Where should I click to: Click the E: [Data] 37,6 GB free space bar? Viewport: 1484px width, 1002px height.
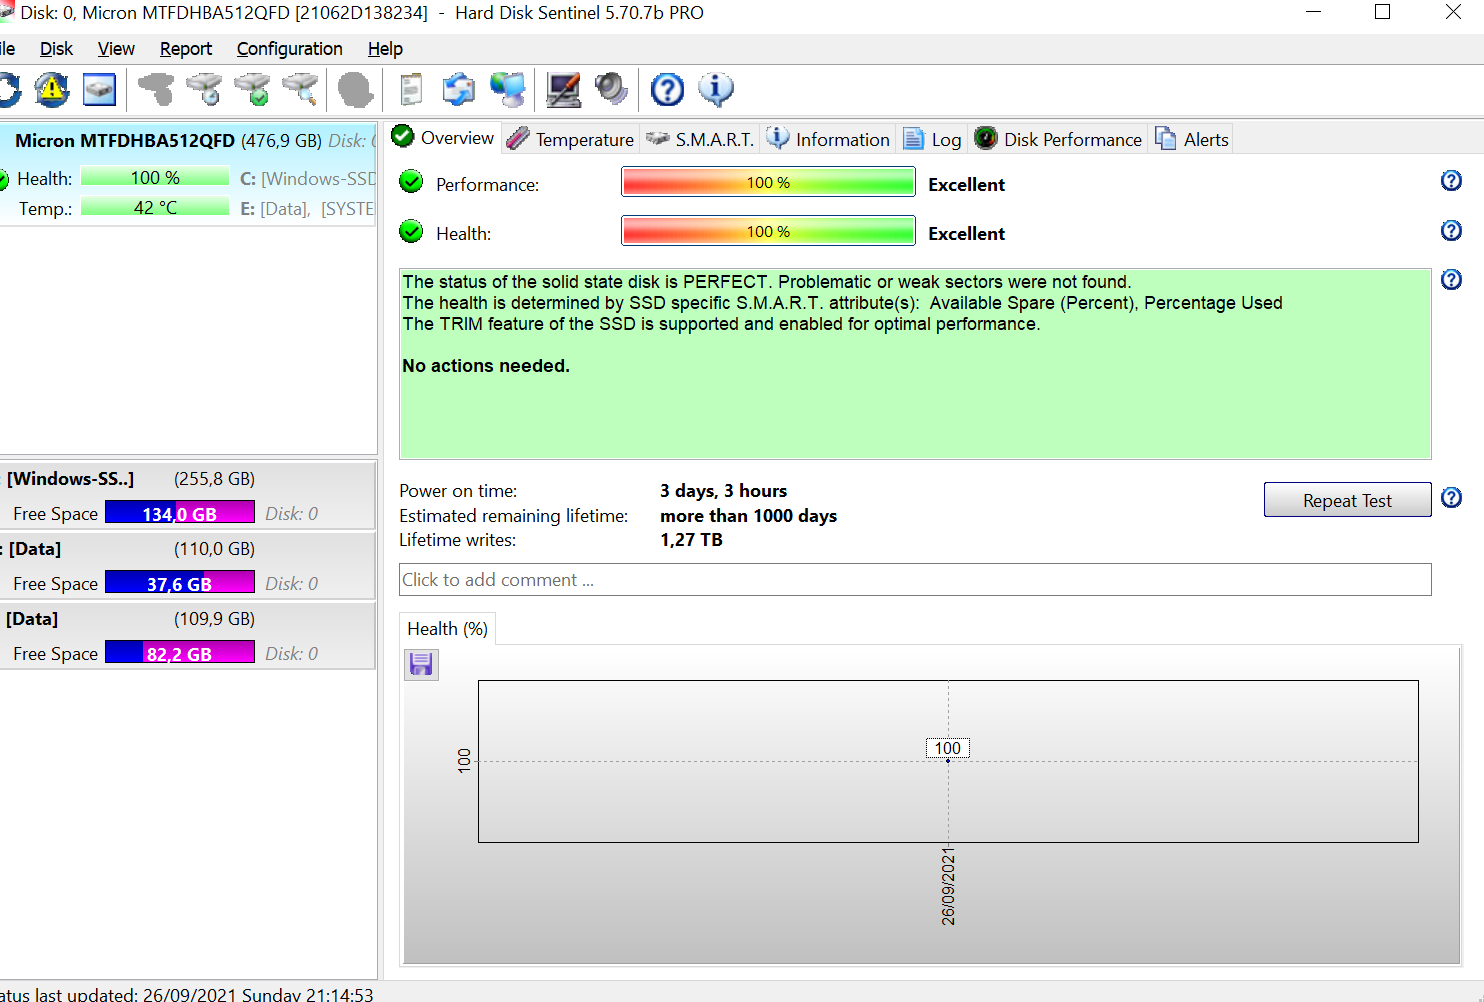click(180, 583)
